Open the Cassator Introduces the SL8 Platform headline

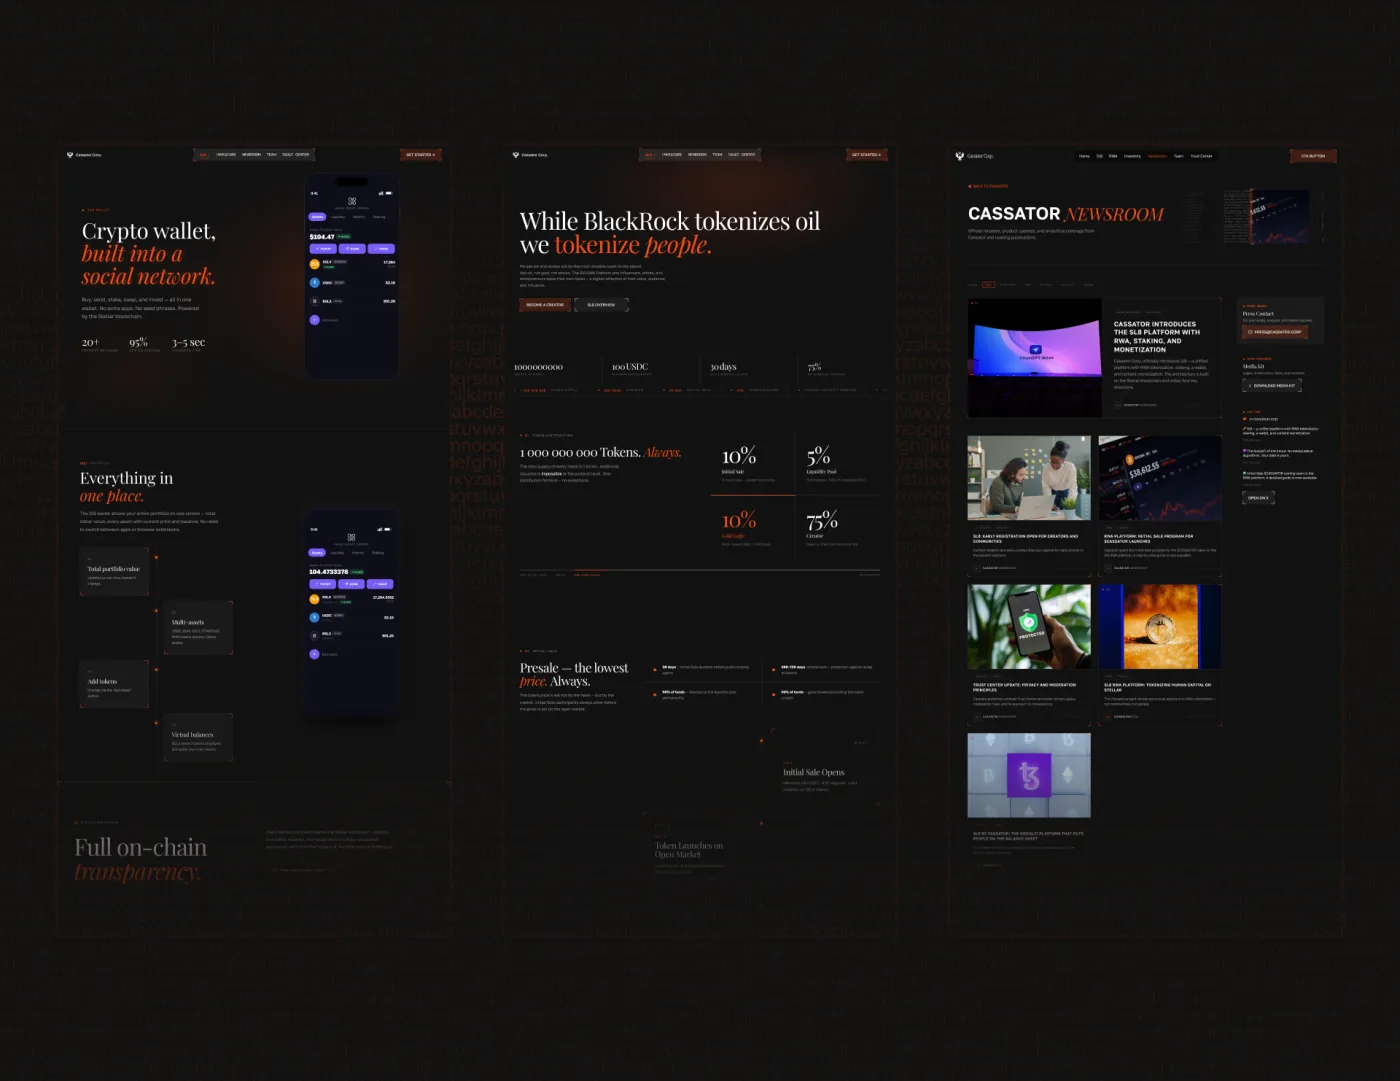(x=1156, y=337)
